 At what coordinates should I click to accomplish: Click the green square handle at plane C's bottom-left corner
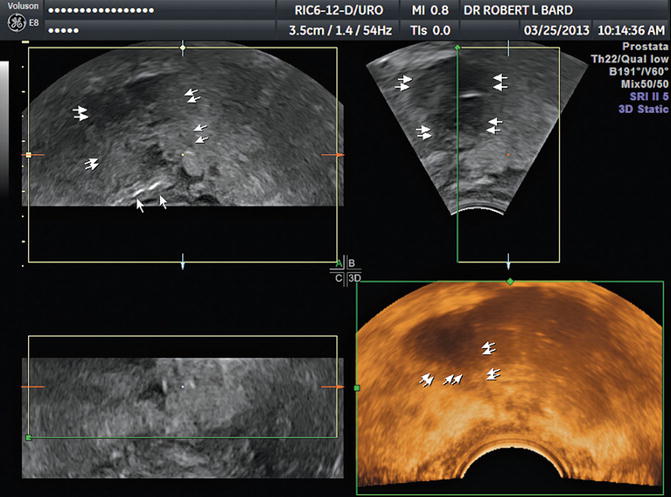click(29, 437)
